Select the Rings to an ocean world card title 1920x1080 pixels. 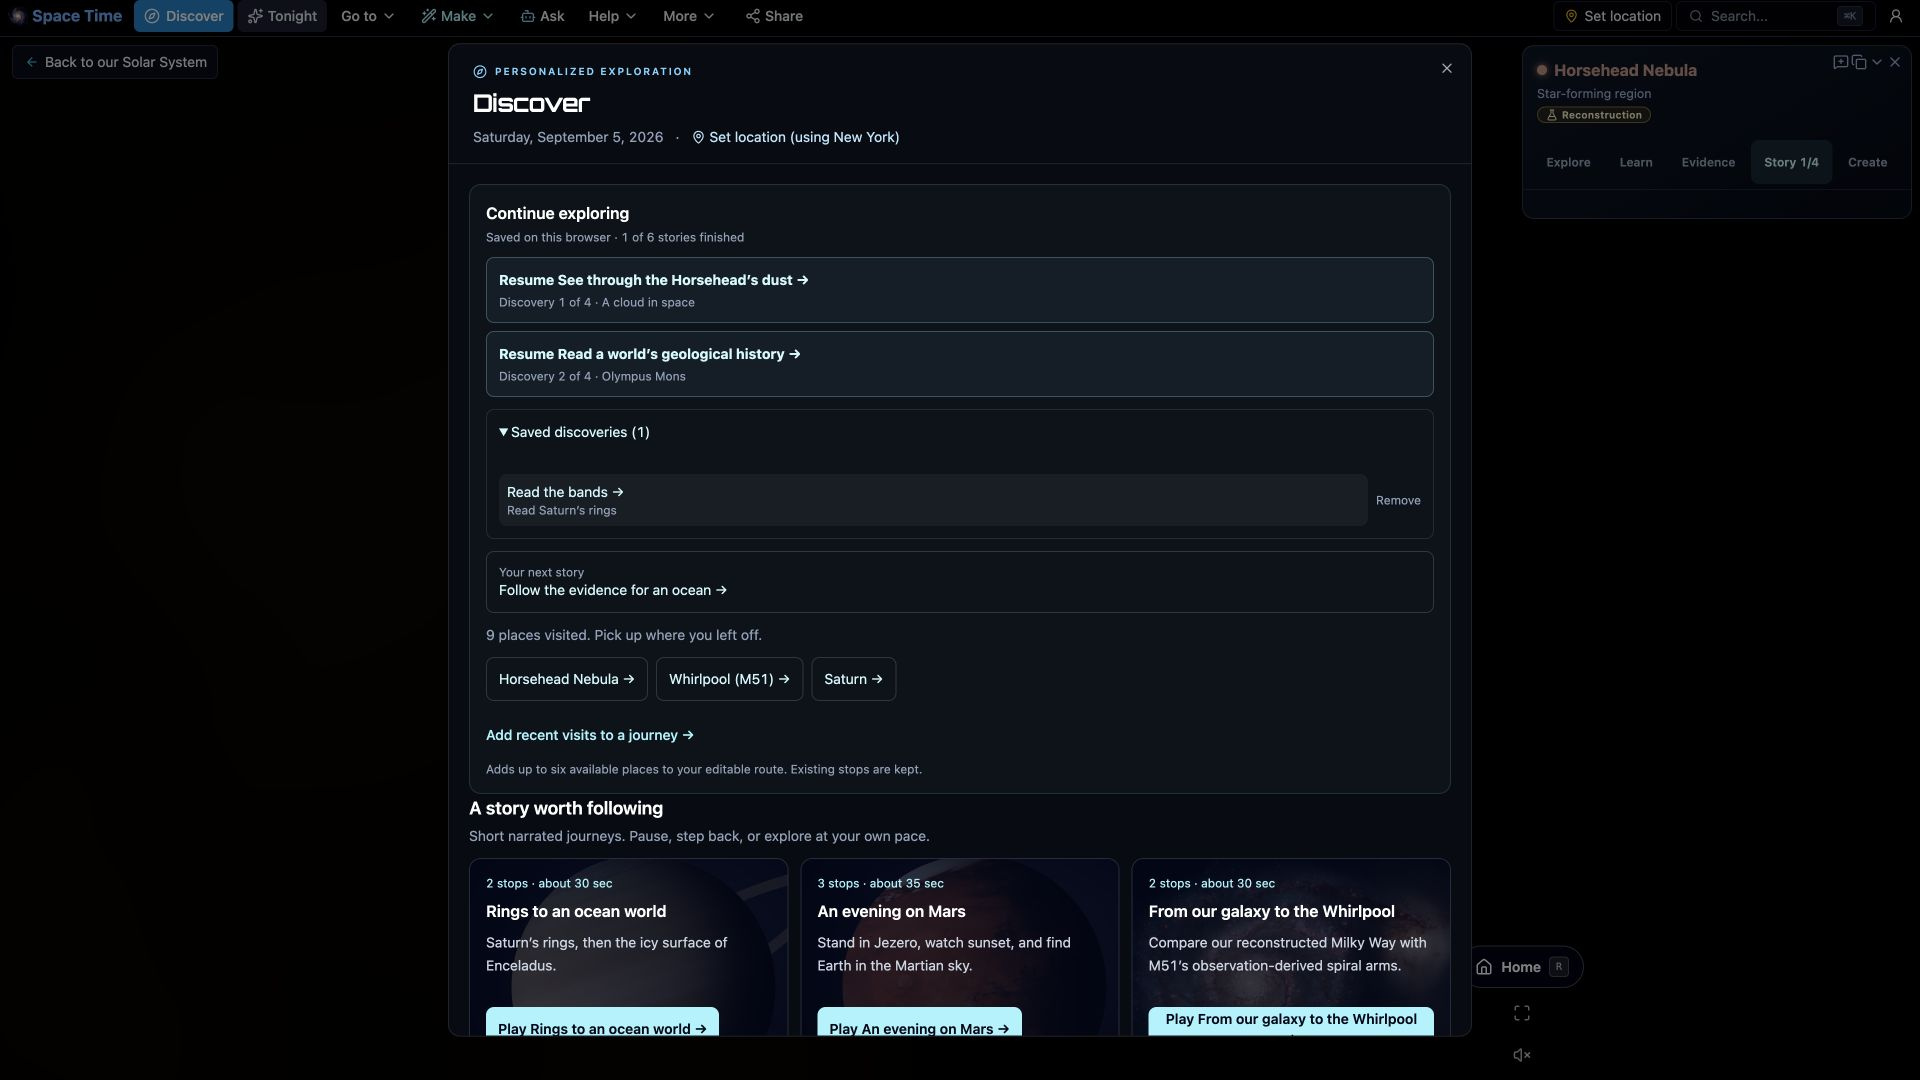click(x=576, y=911)
